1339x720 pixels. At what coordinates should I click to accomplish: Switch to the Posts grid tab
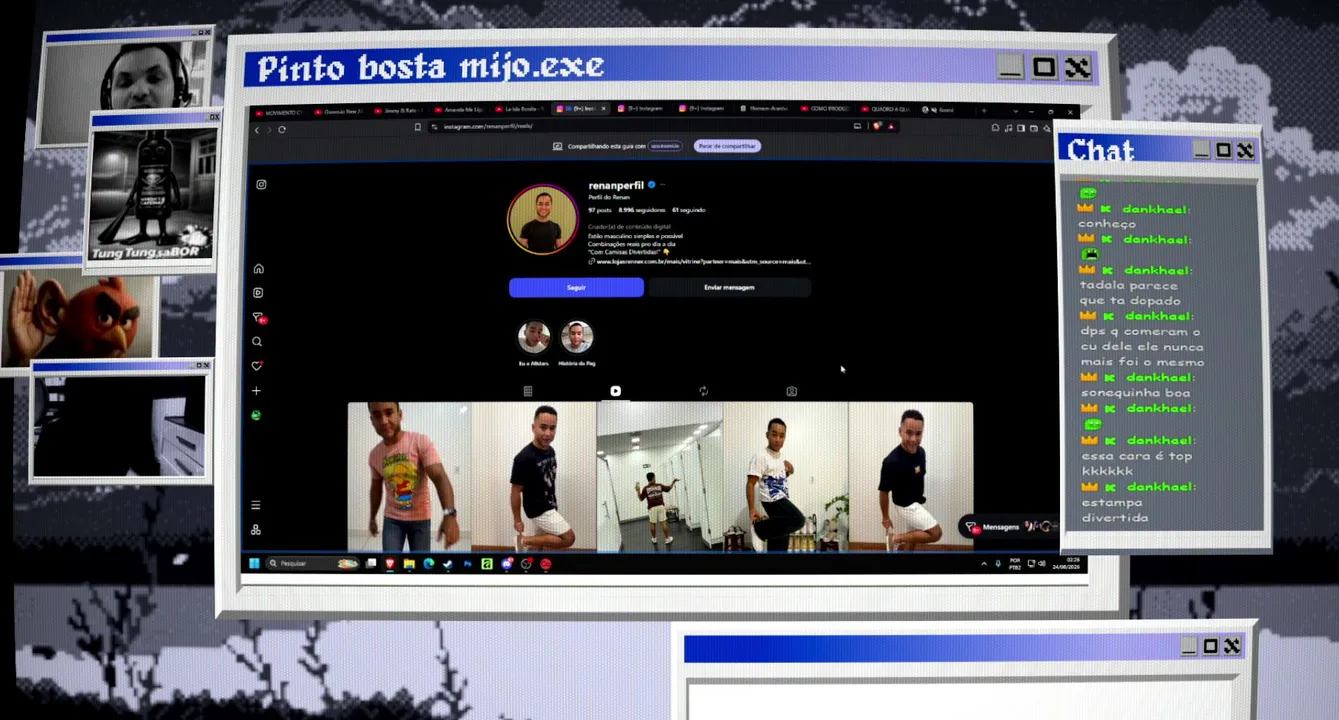[527, 391]
